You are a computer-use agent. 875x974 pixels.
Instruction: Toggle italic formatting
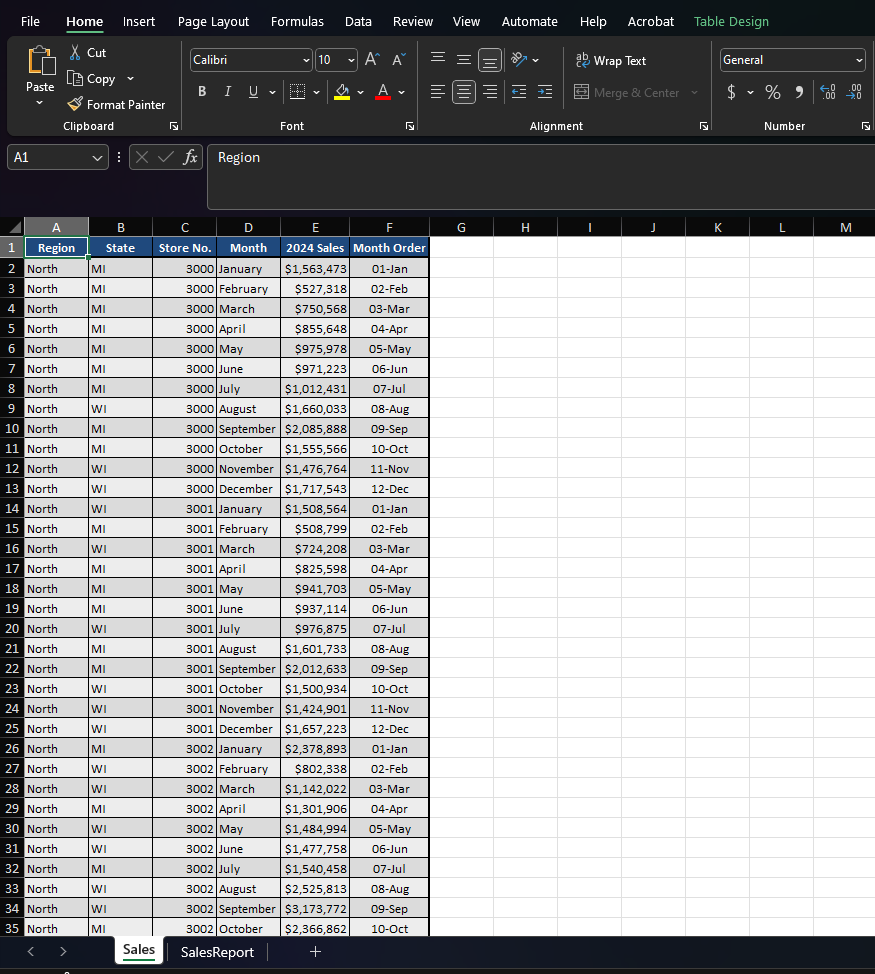[229, 91]
